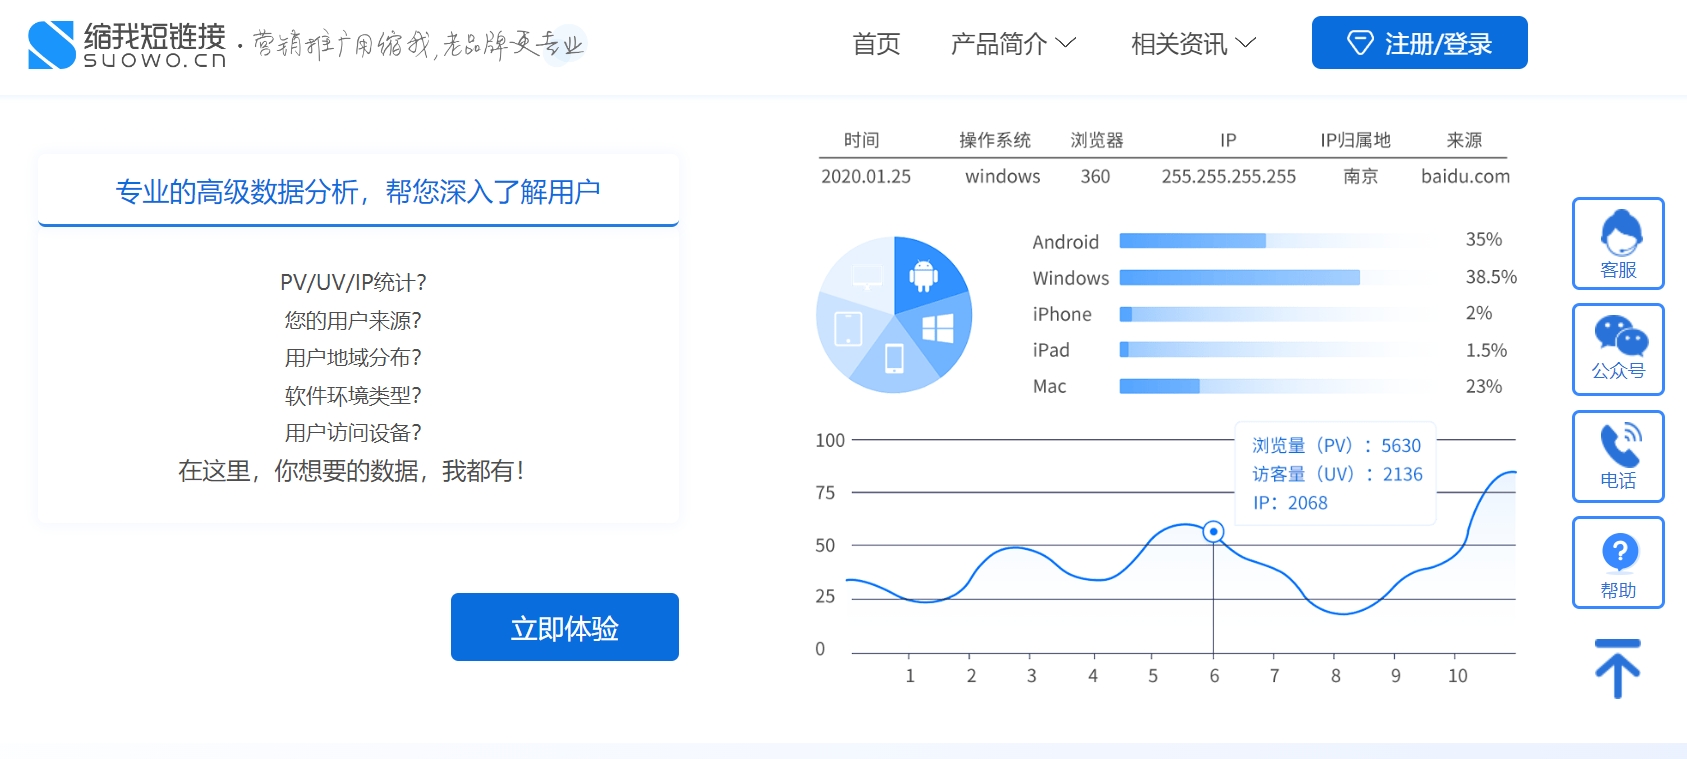The height and width of the screenshot is (759, 1687).
Task: Click the phone icon in pie chart
Action: 894,357
